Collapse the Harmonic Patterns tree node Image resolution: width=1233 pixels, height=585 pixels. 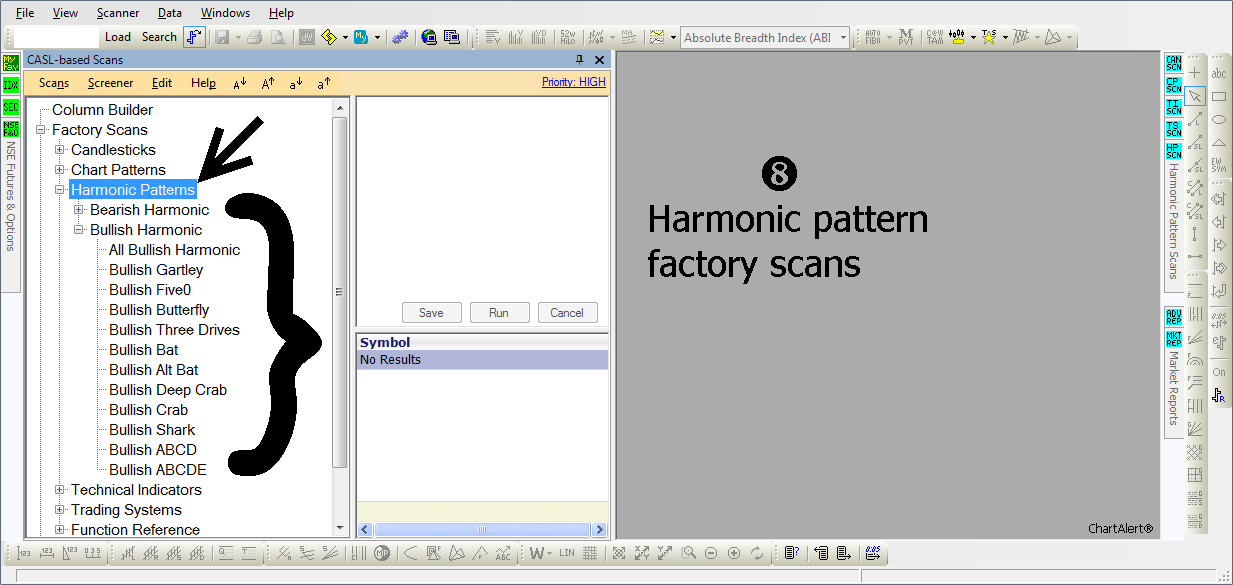pyautogui.click(x=60, y=190)
